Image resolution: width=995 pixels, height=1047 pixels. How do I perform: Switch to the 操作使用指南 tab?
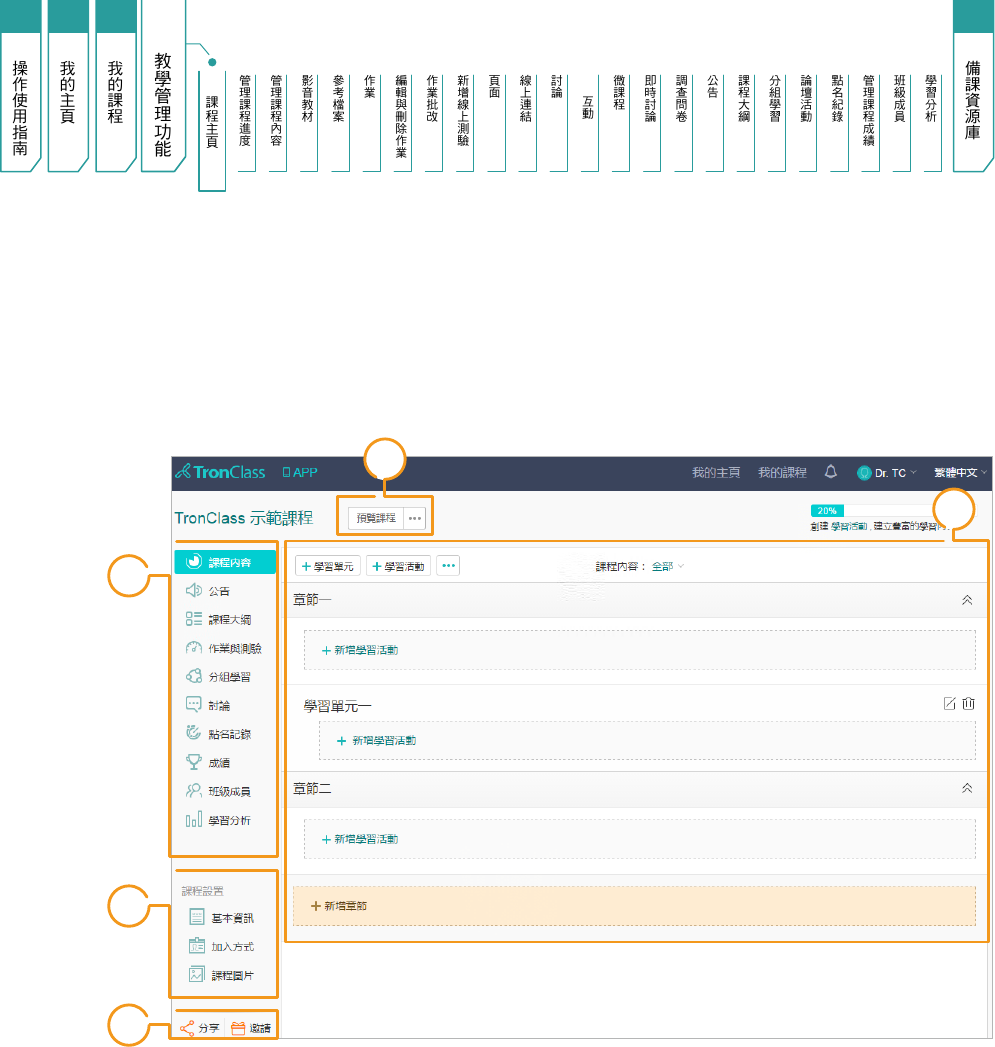pyautogui.click(x=20, y=100)
